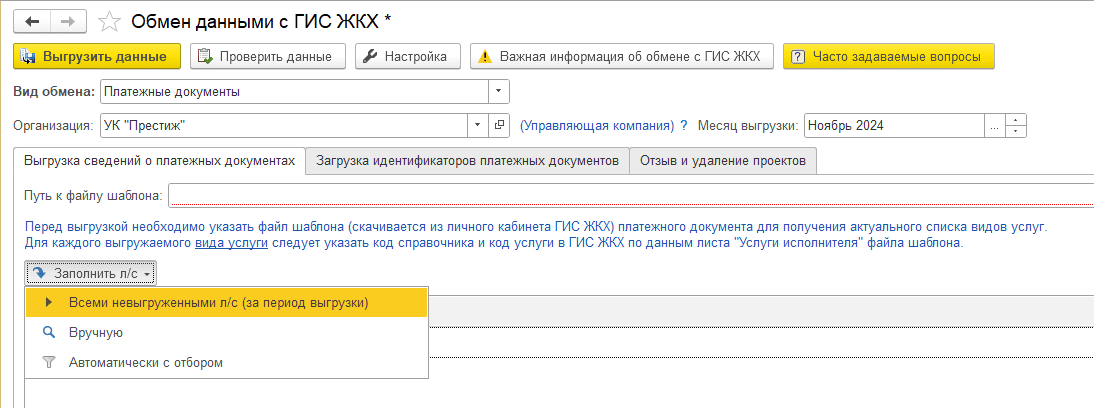Open Часто задаваемые вопросы
The image size is (1094, 408).
(888, 56)
